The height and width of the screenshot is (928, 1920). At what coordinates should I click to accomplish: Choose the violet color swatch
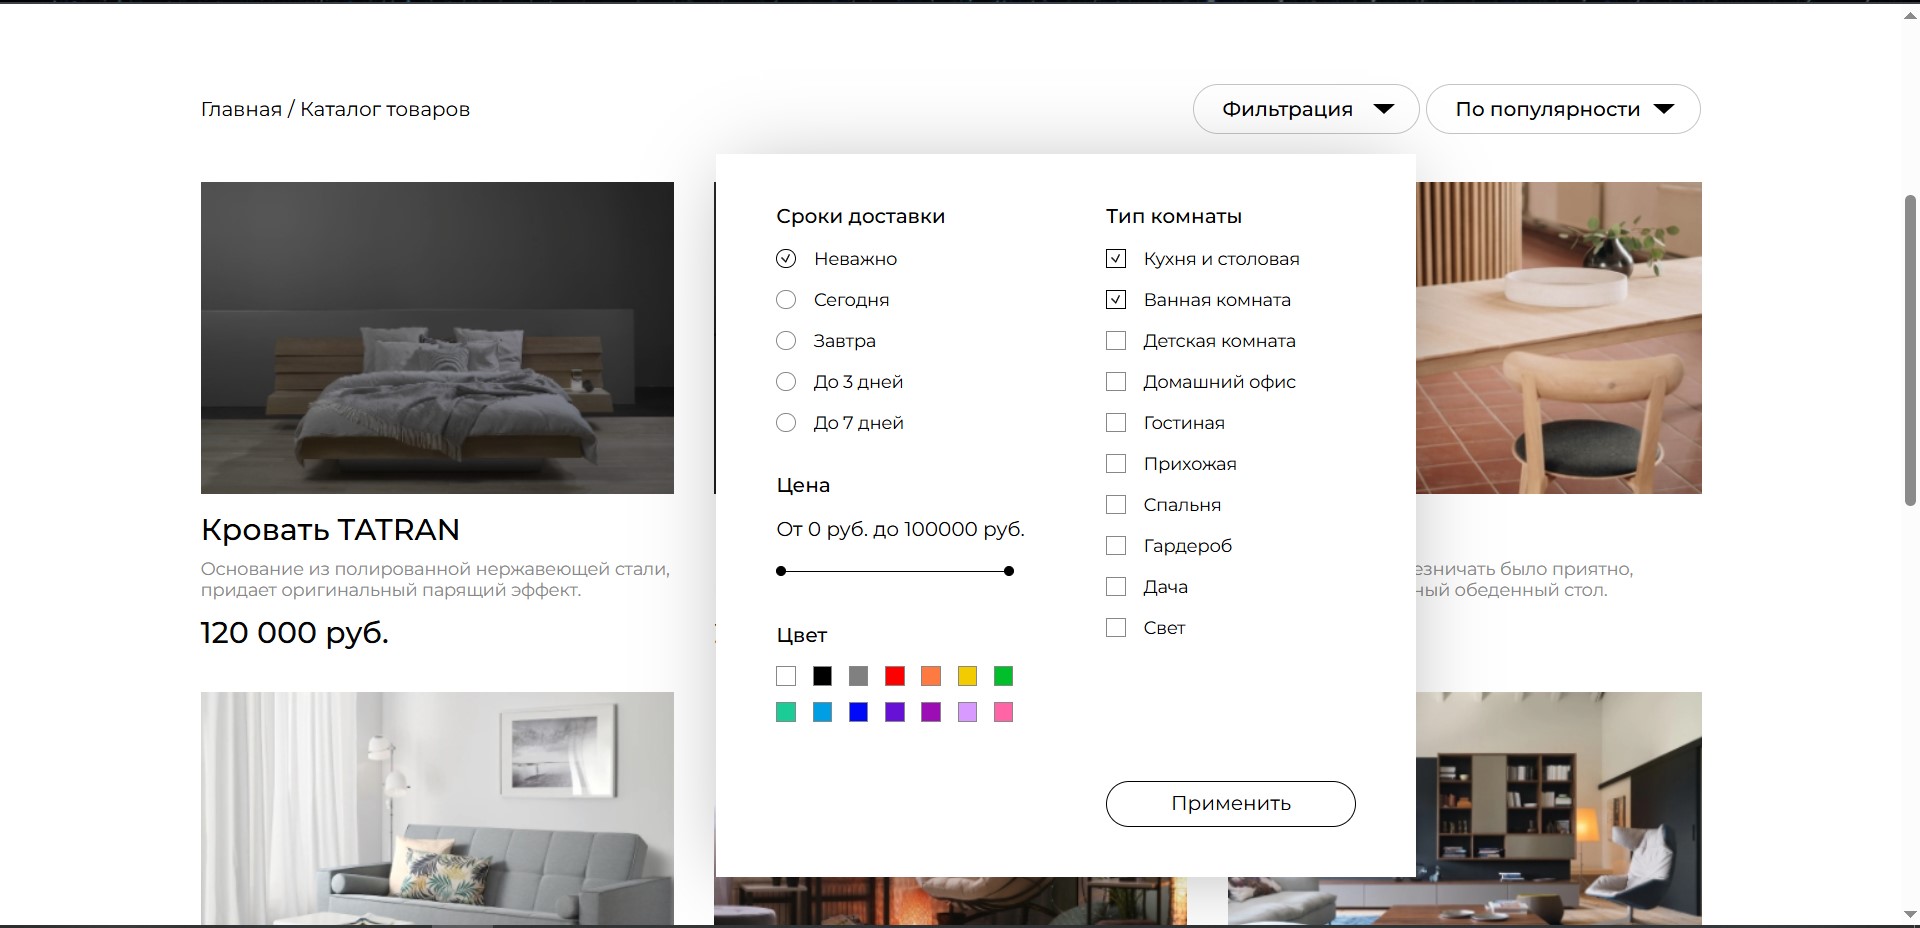pyautogui.click(x=895, y=712)
